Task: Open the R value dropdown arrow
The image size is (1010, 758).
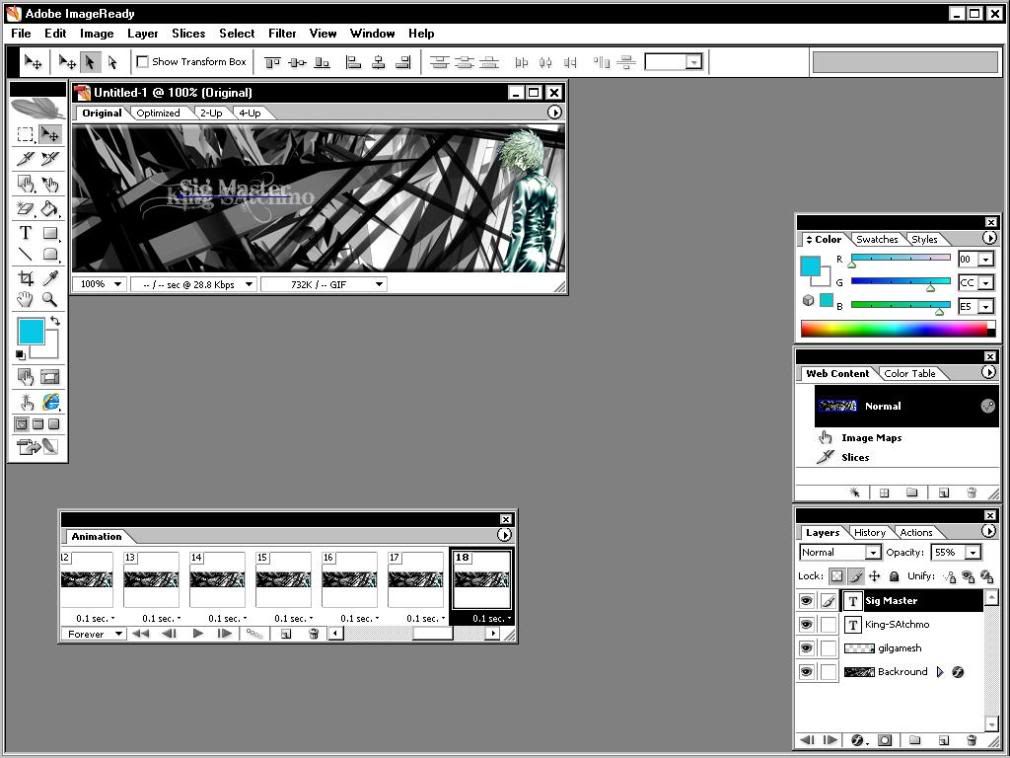Action: [x=986, y=260]
